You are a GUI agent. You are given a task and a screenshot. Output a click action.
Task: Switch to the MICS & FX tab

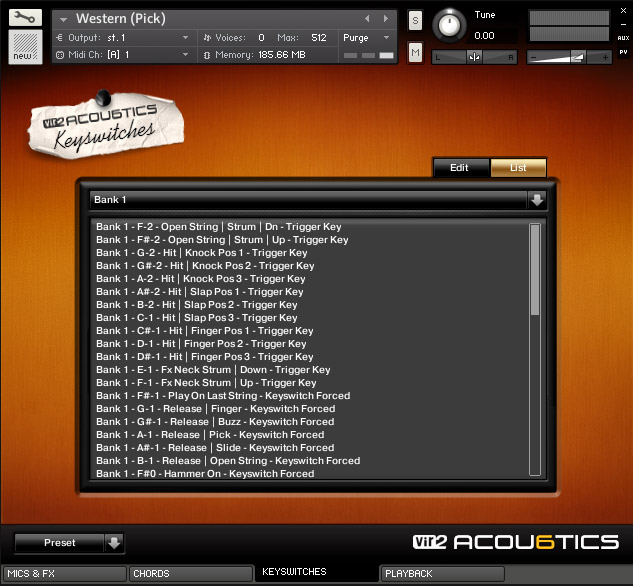click(x=63, y=574)
